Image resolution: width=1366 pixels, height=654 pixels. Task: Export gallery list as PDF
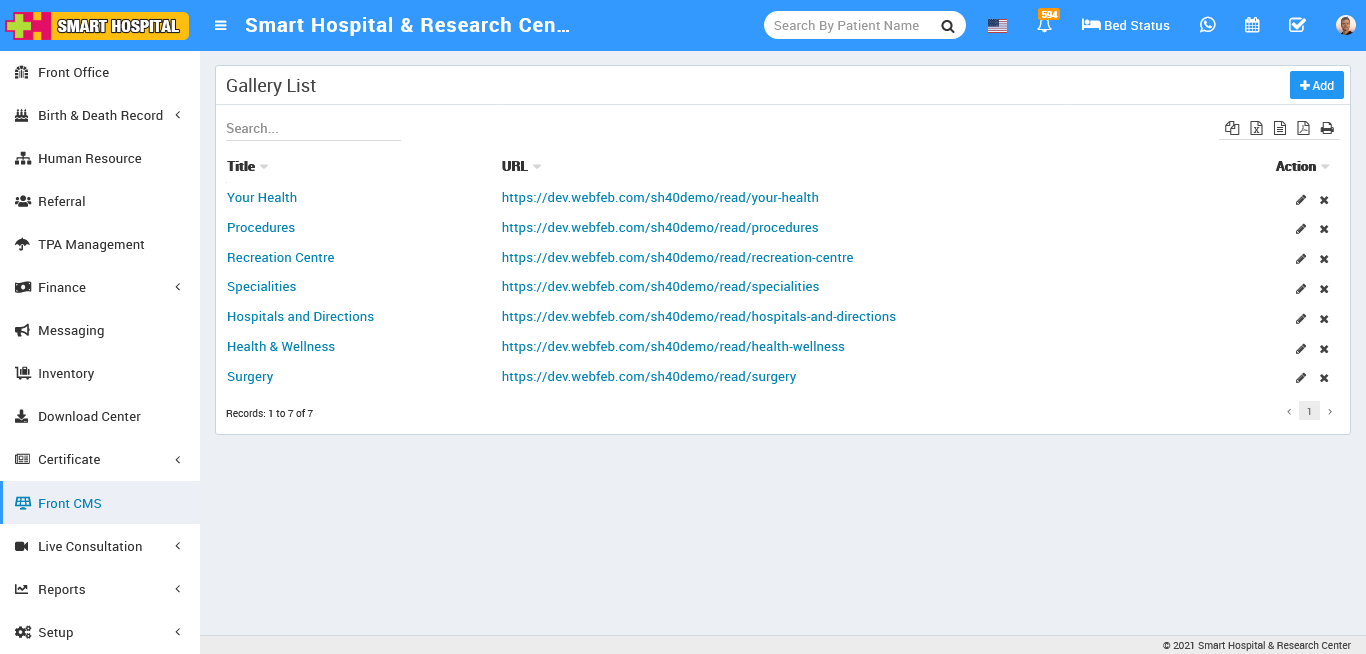tap(1303, 128)
